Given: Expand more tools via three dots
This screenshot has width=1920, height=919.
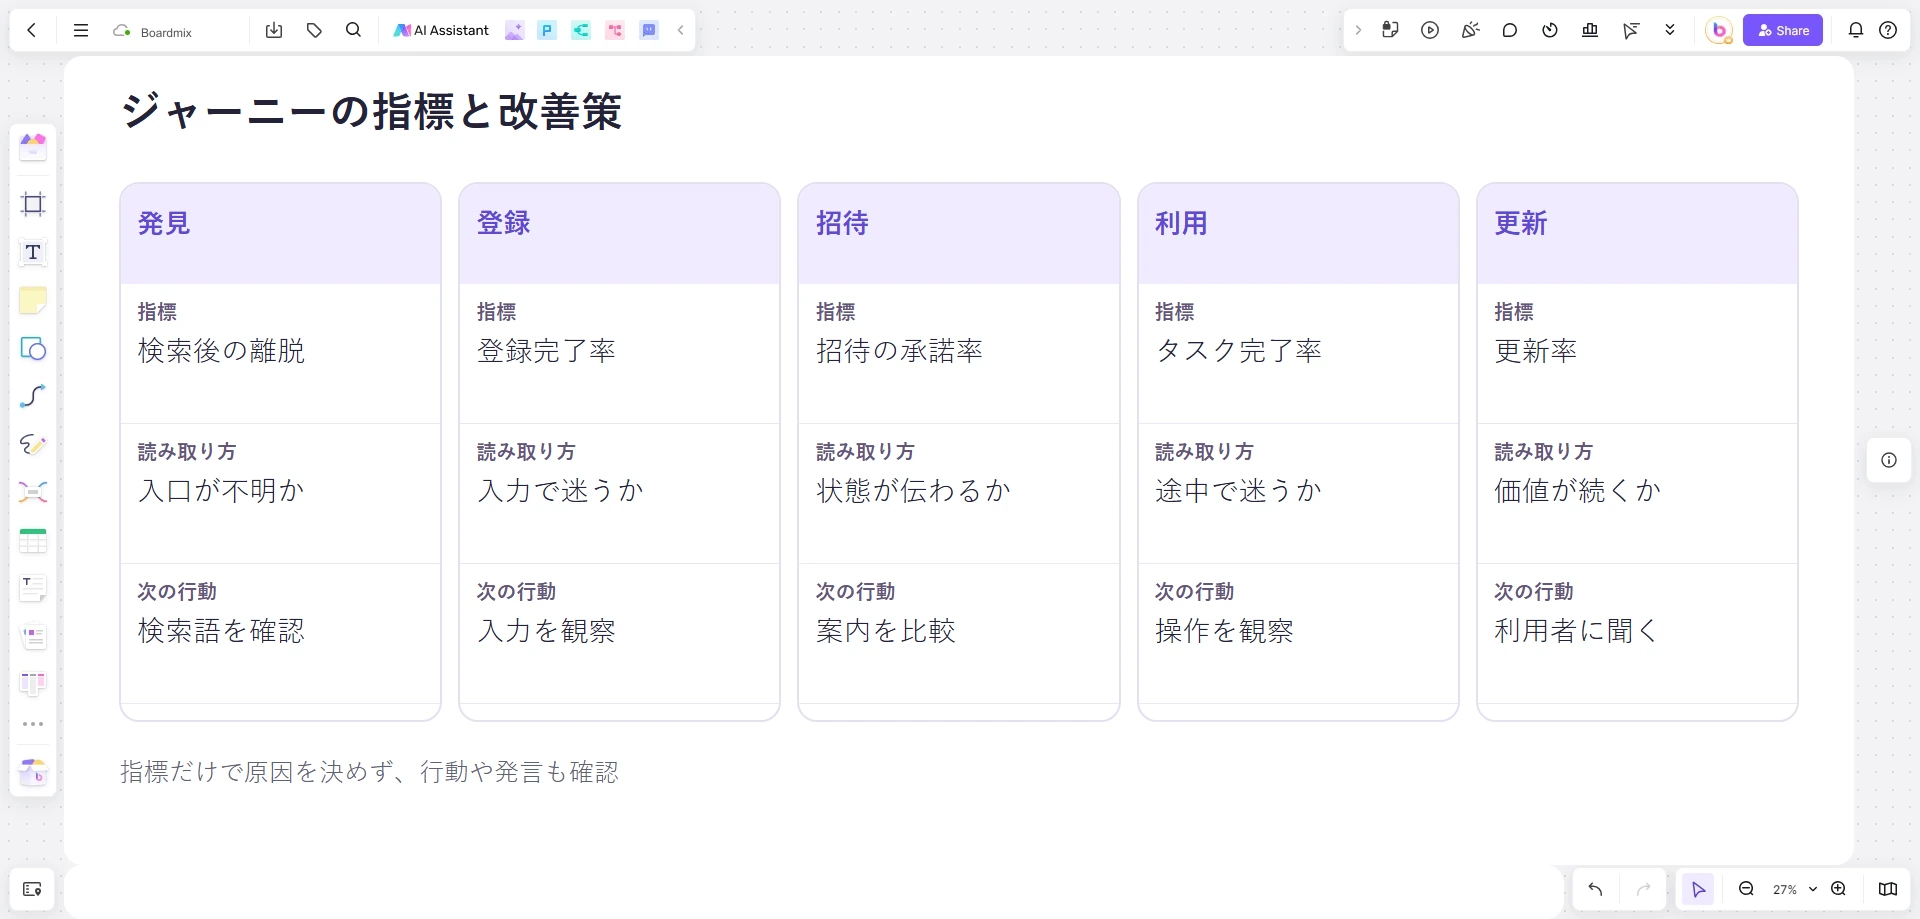Looking at the screenshot, I should click(33, 724).
